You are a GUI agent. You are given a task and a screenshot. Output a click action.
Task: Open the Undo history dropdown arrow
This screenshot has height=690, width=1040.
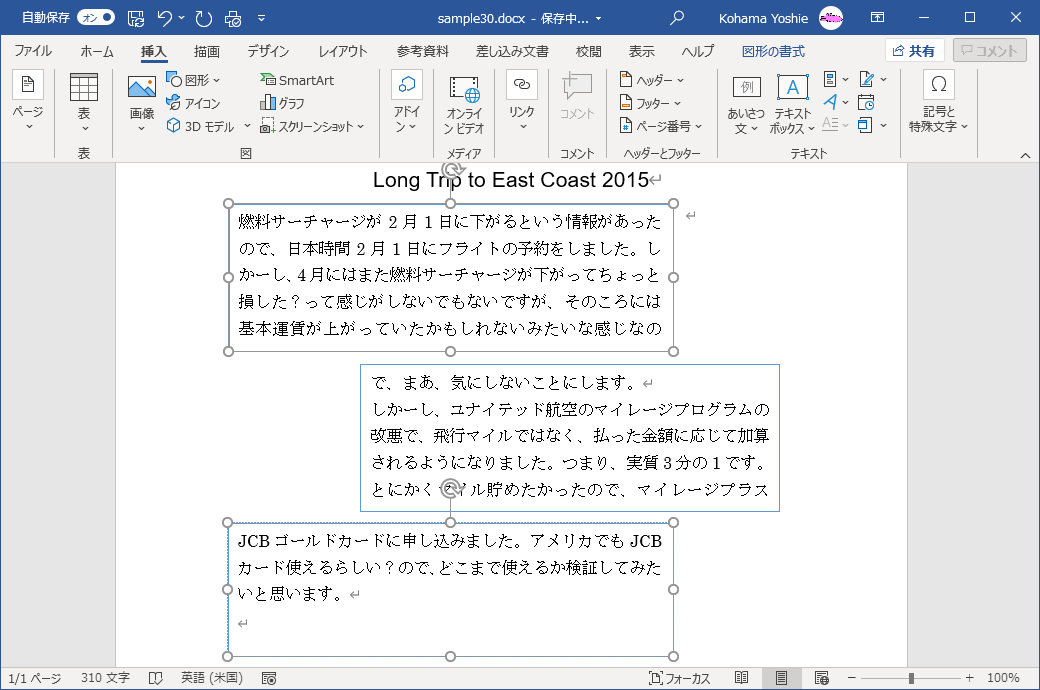[x=182, y=19]
